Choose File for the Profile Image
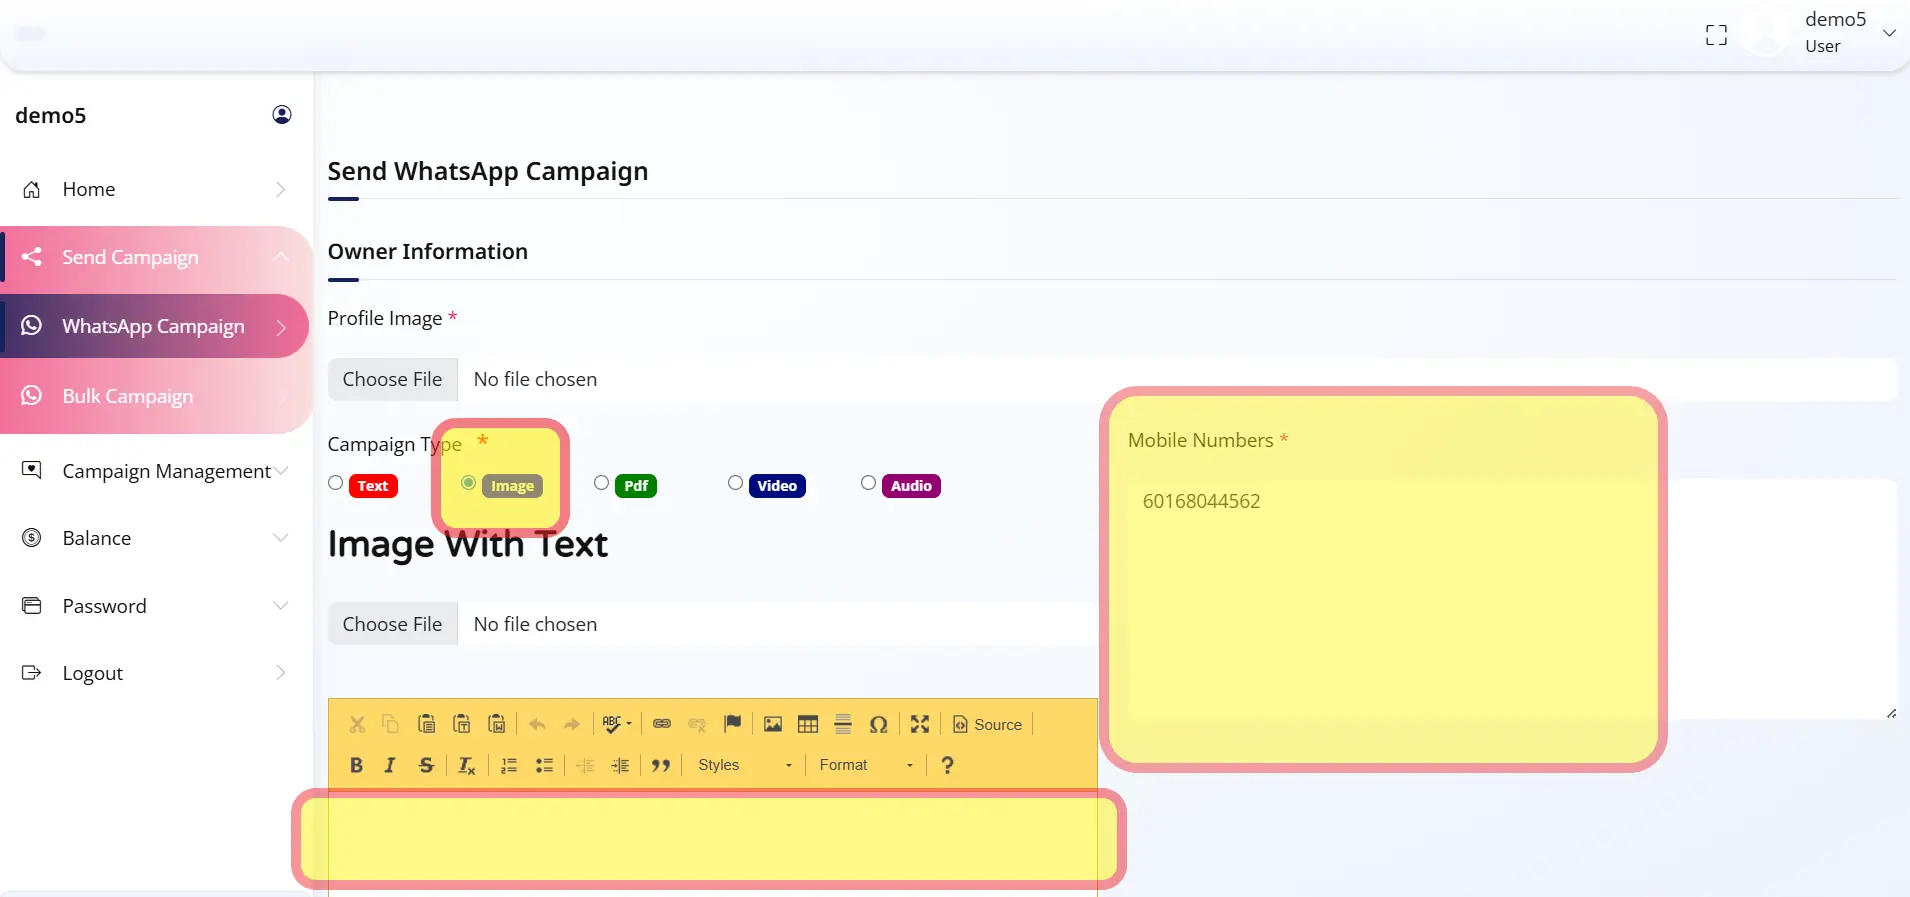1910x897 pixels. 392,379
